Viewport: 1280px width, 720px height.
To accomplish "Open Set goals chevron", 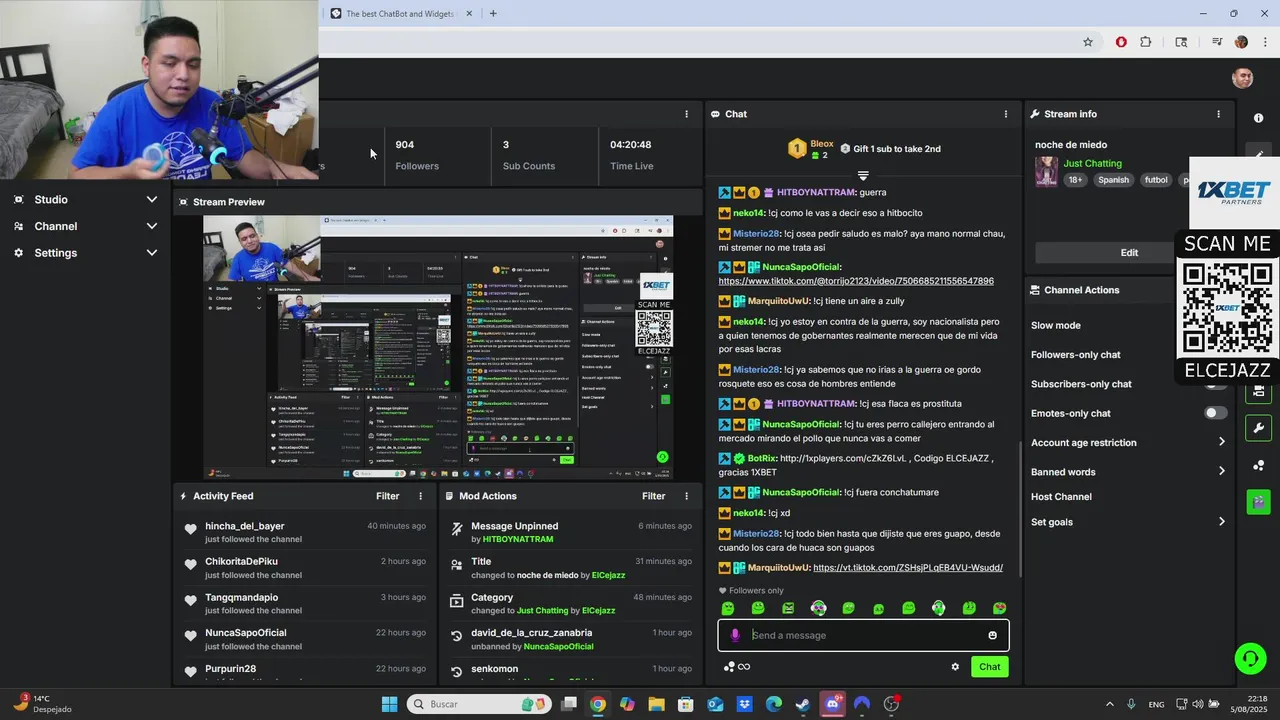I will click(x=1221, y=522).
